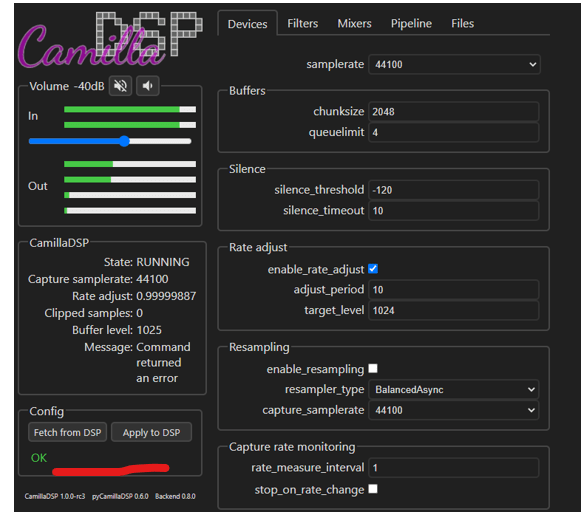
Task: Click the Buffer level value 1025
Action: point(149,330)
